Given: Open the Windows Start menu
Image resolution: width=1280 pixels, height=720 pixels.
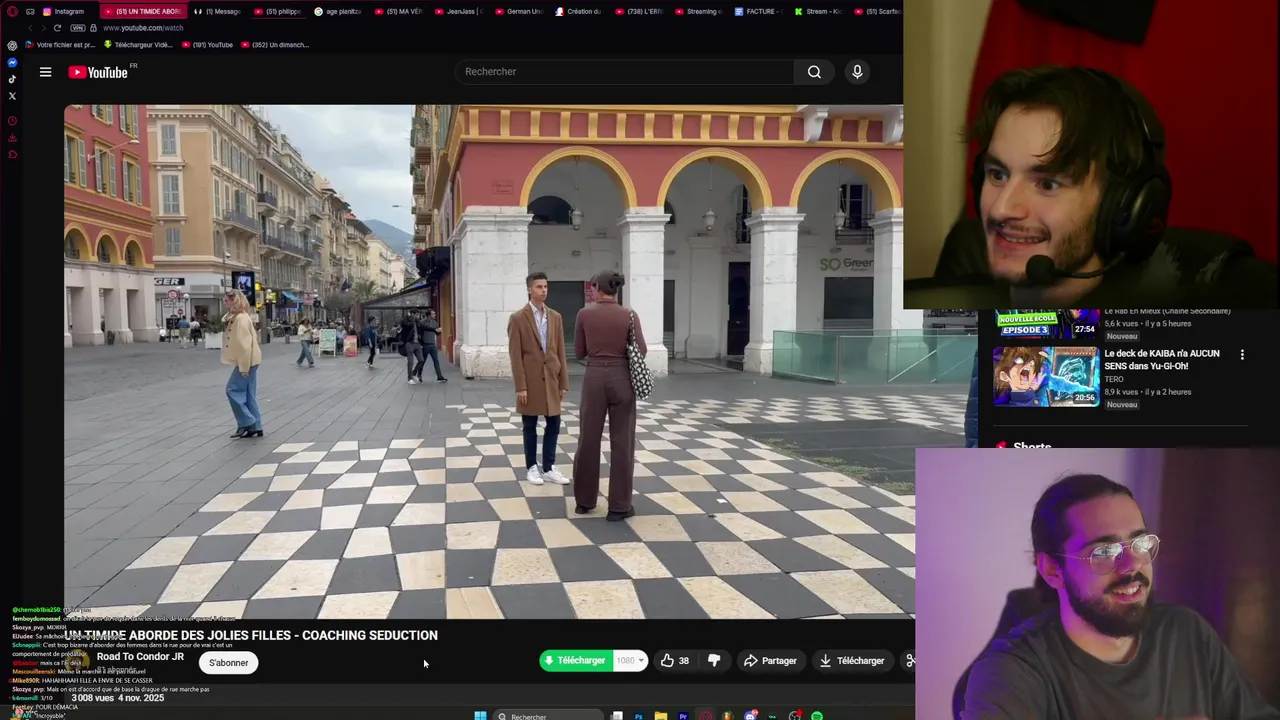Looking at the screenshot, I should point(480,716).
